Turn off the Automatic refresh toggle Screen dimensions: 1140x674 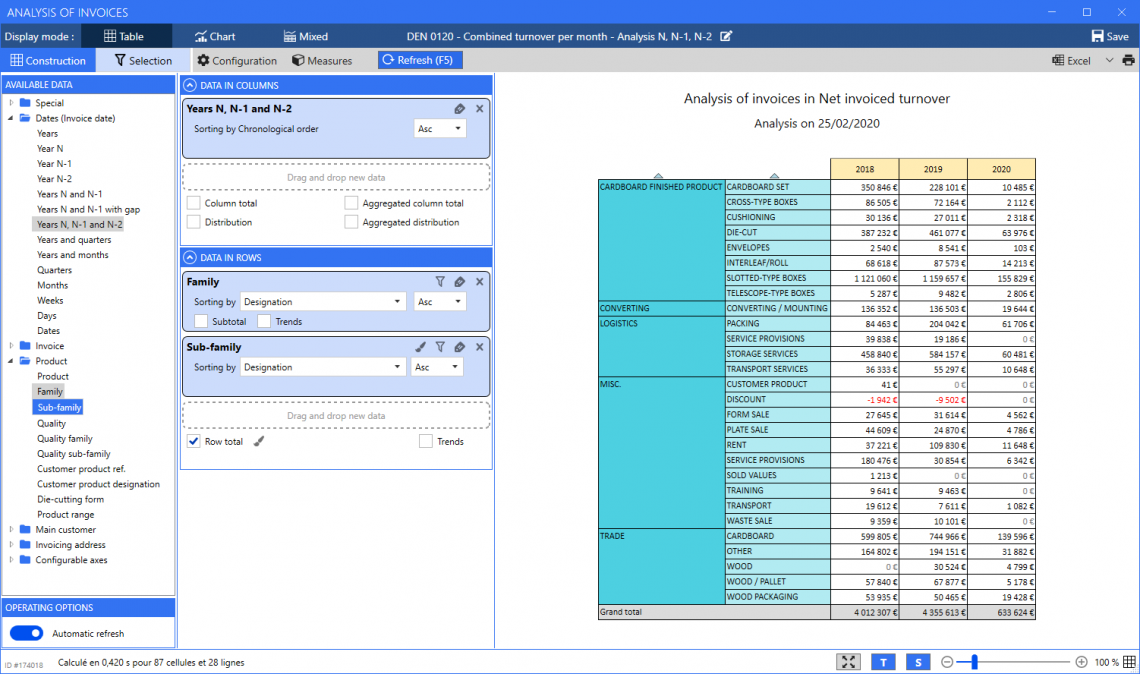(x=26, y=633)
